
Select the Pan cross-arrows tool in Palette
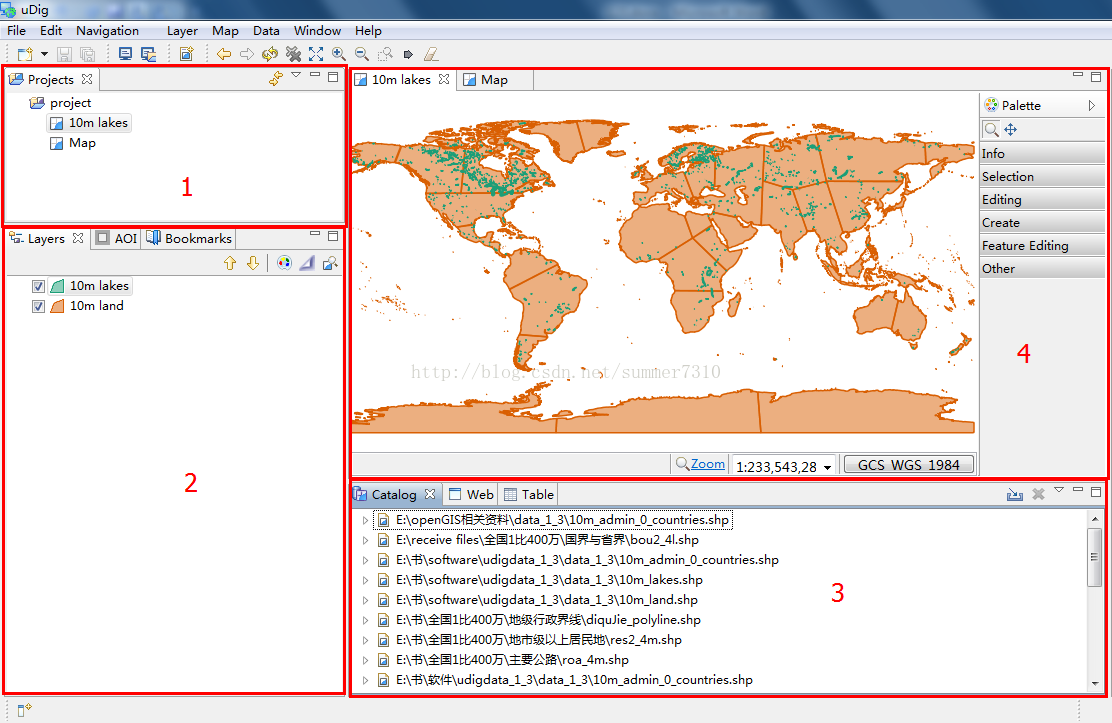1011,129
